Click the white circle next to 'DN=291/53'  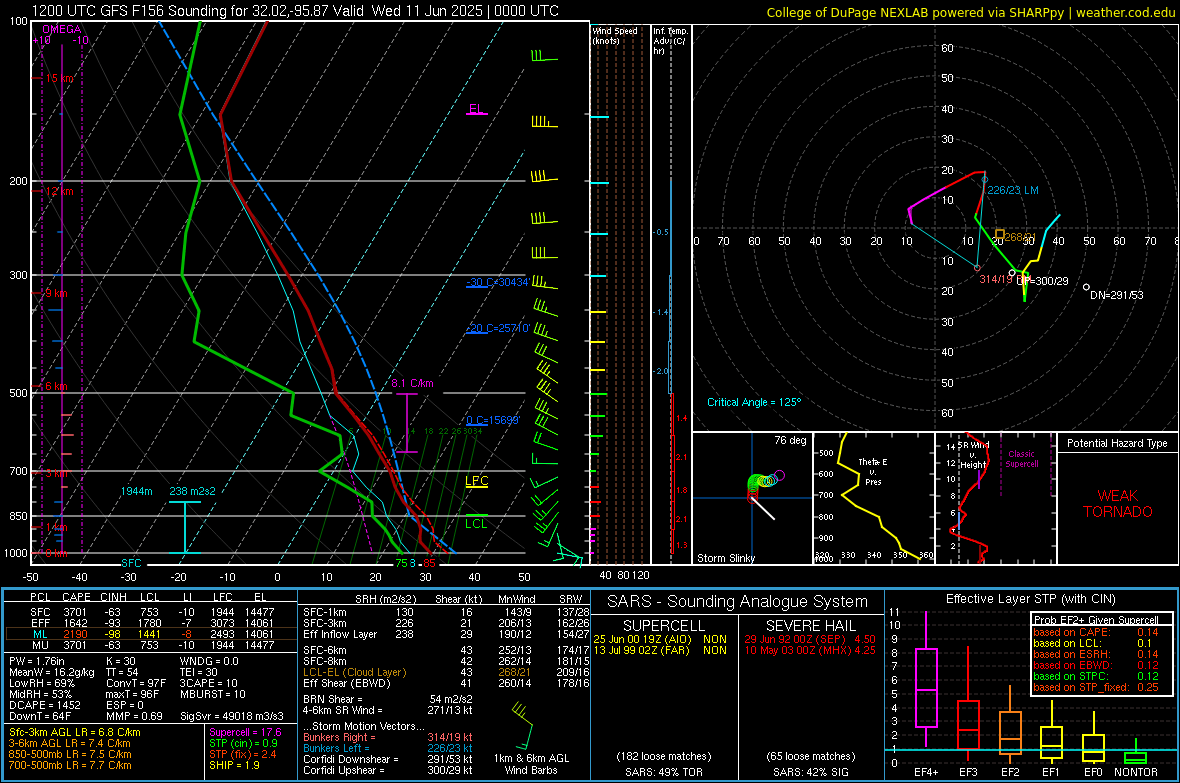tap(1086, 287)
